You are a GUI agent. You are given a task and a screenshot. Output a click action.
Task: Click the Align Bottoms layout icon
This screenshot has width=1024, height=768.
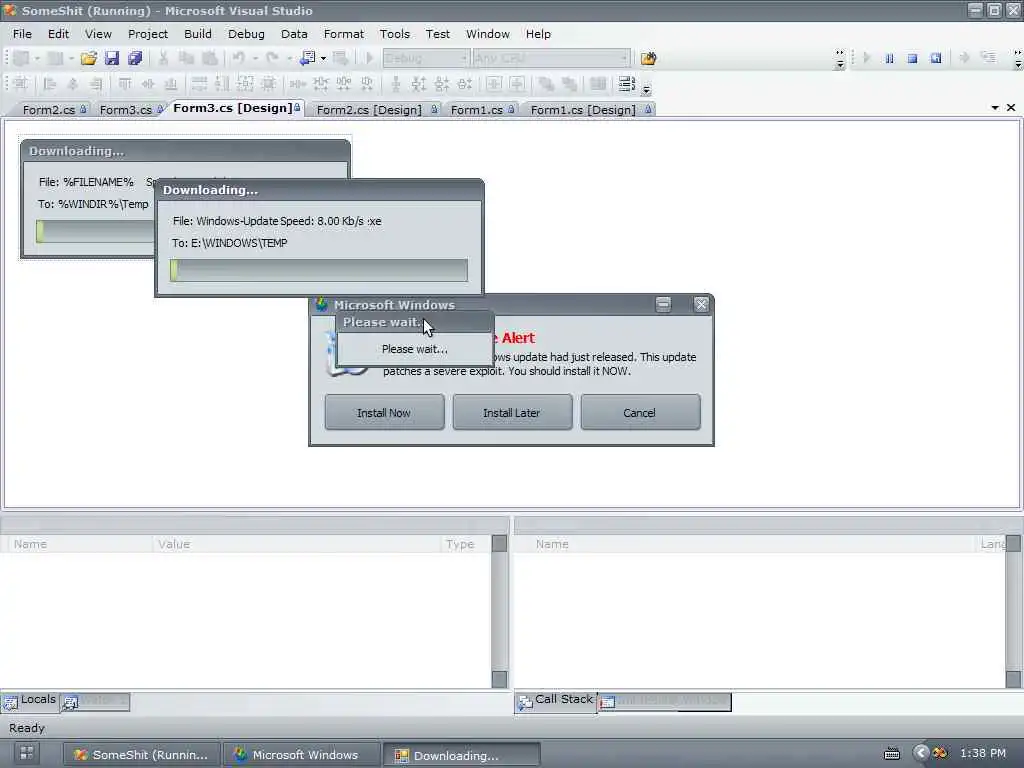click(171, 84)
